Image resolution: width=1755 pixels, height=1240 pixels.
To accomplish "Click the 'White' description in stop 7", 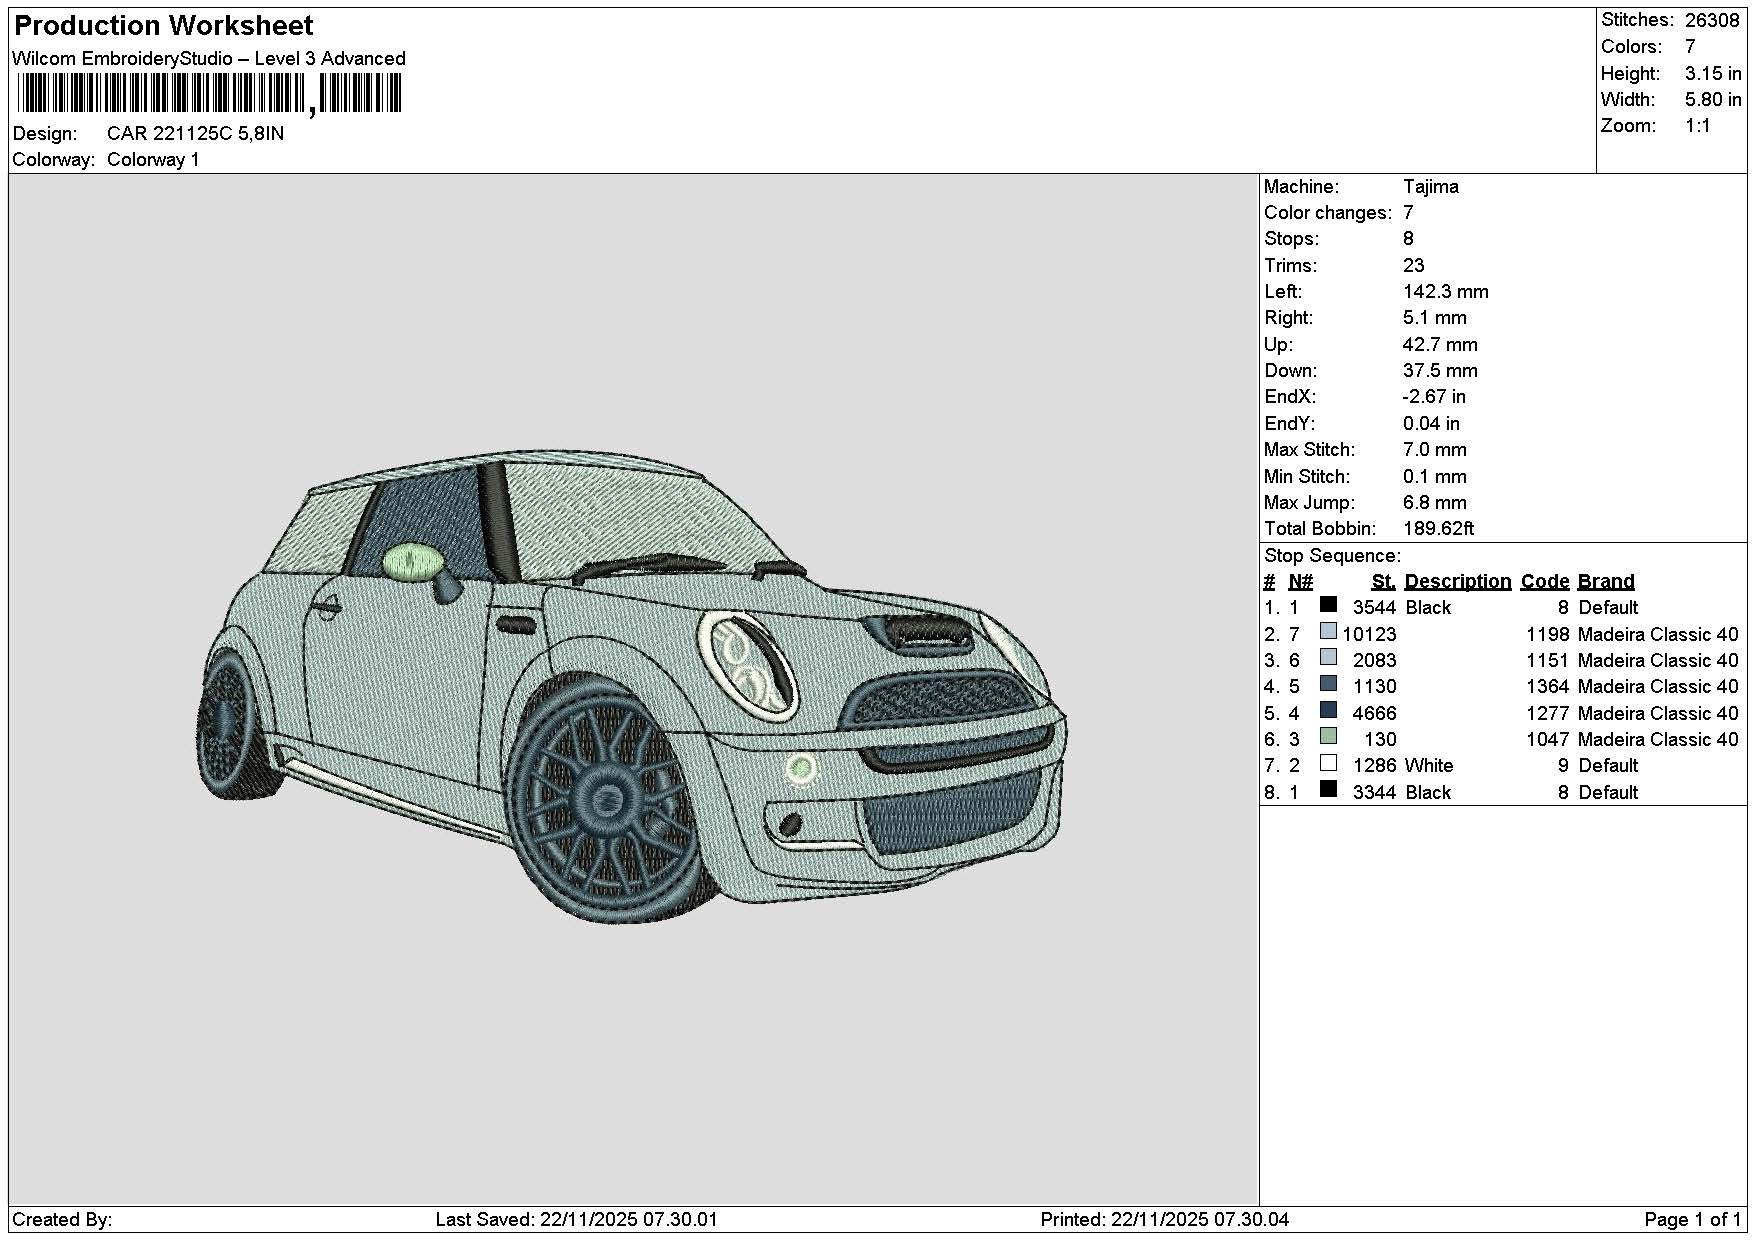I will click(x=1429, y=766).
